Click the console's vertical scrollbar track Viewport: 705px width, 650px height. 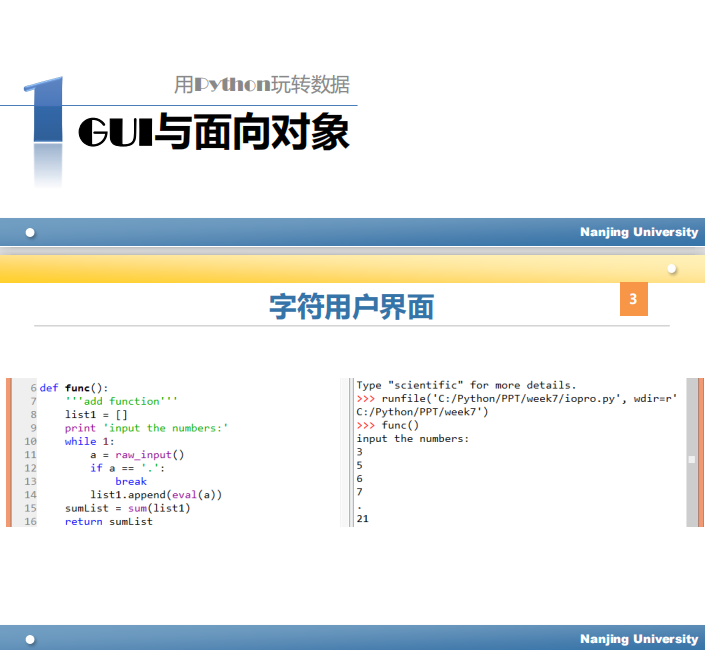click(x=691, y=420)
